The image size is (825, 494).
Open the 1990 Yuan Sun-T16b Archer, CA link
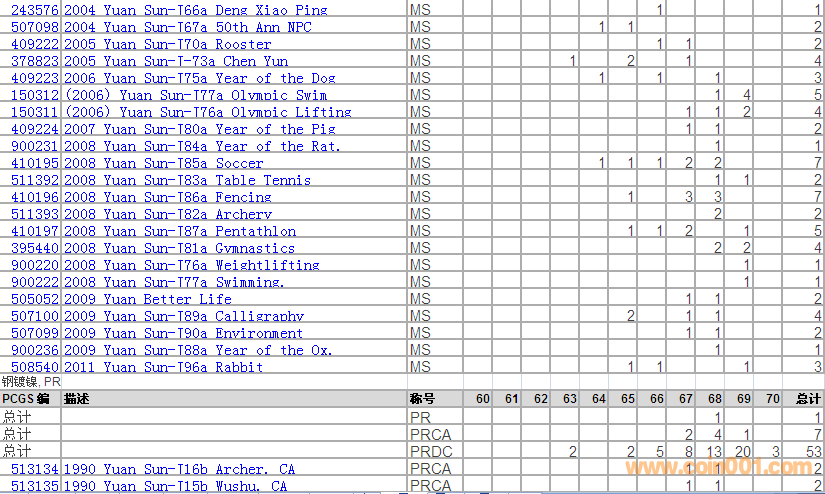click(x=180, y=469)
